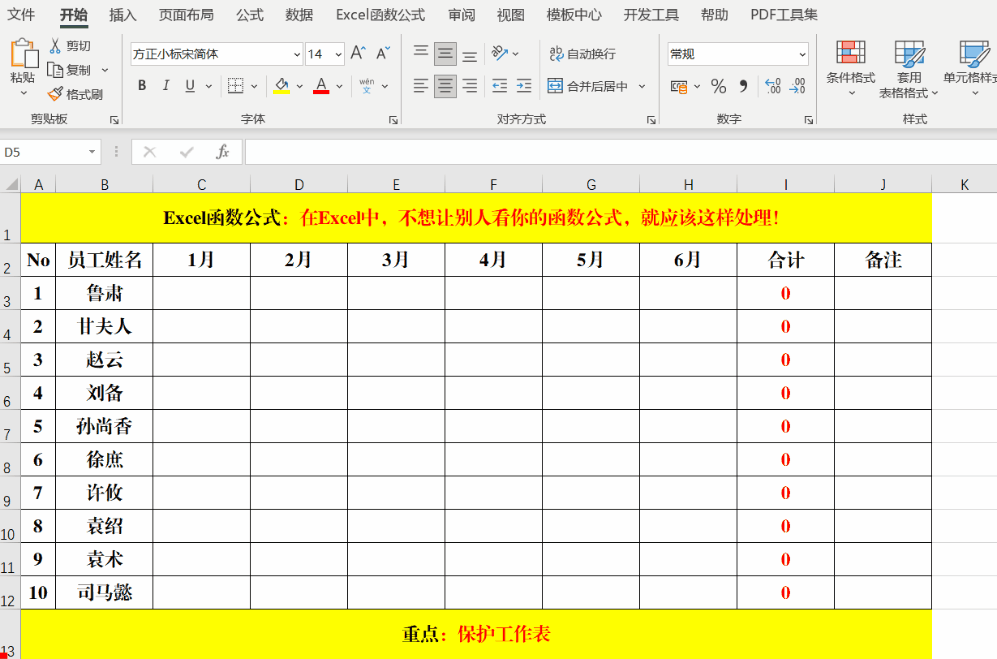
Task: Open the 开发工具 Developer tab
Action: [x=650, y=14]
